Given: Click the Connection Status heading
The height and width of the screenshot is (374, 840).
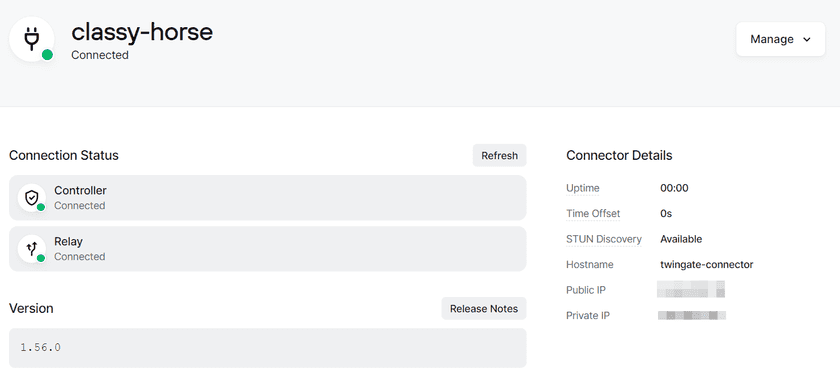Looking at the screenshot, I should coord(64,155).
